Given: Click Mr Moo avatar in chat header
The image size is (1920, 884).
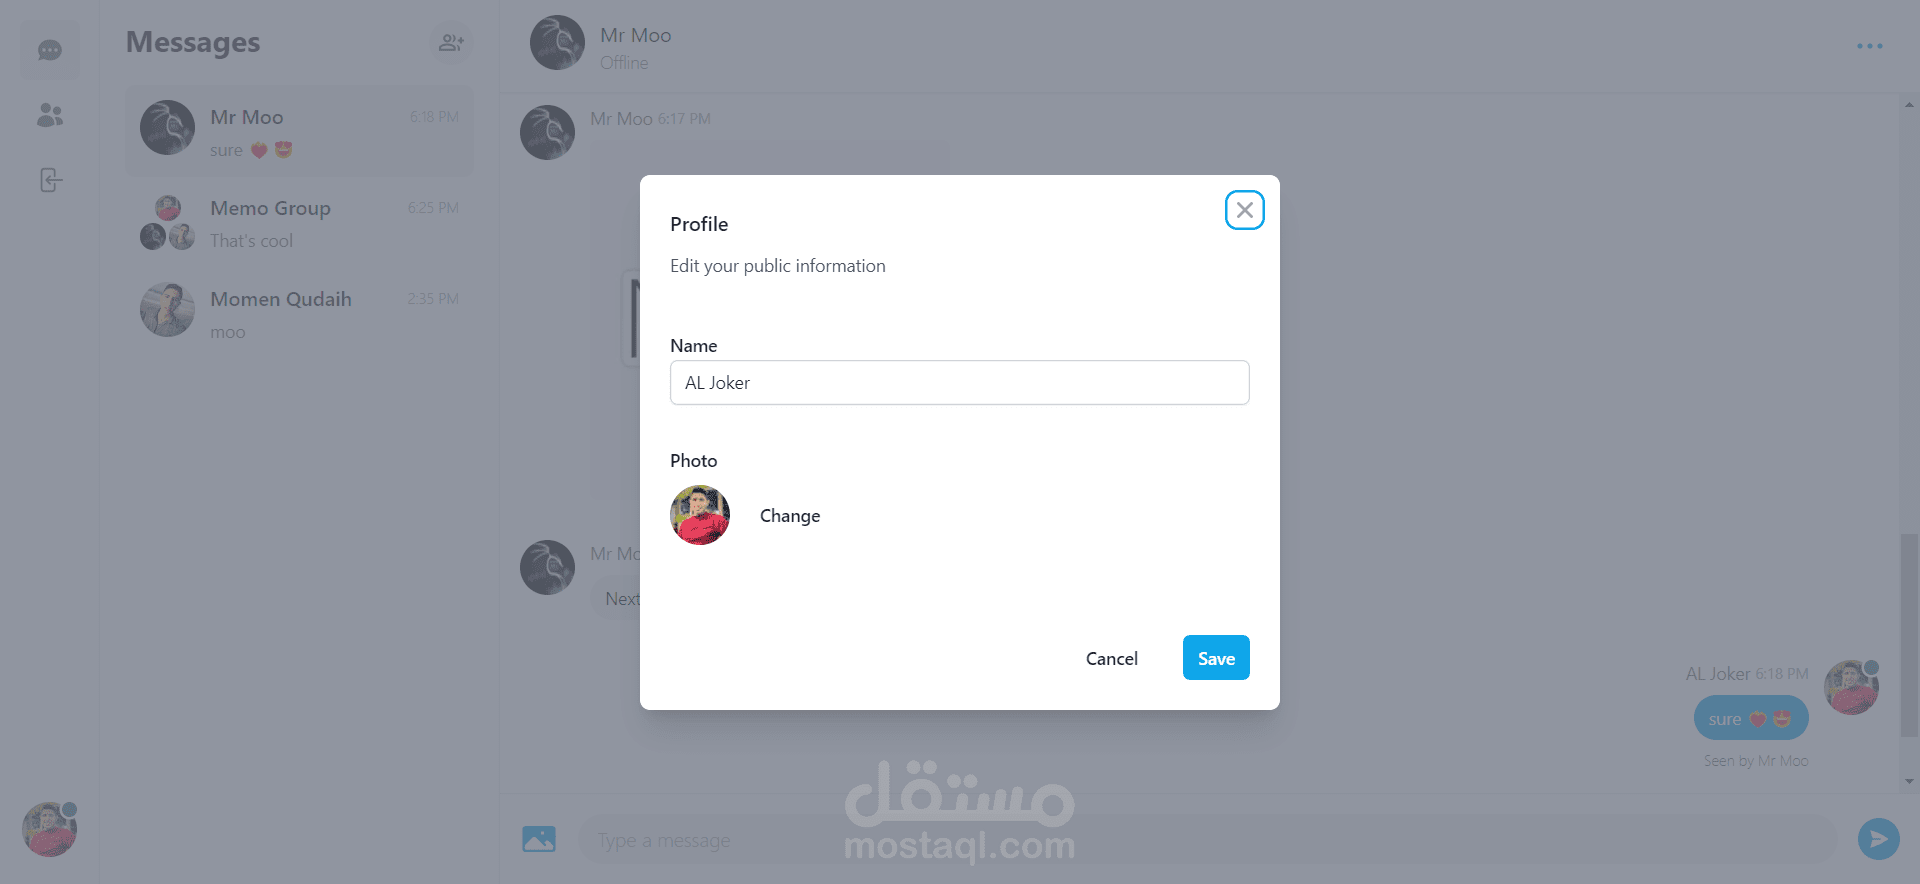Looking at the screenshot, I should pos(557,42).
